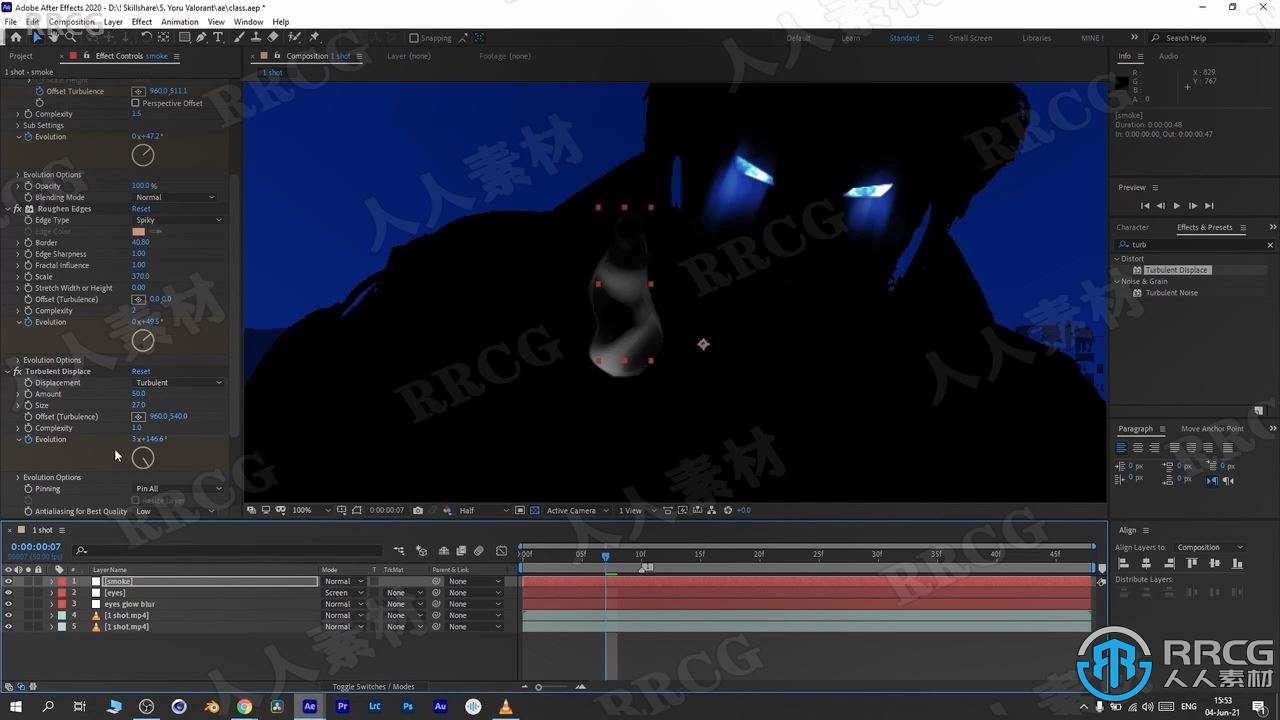This screenshot has width=1280, height=720.
Task: Open the Composition menu
Action: click(x=72, y=22)
